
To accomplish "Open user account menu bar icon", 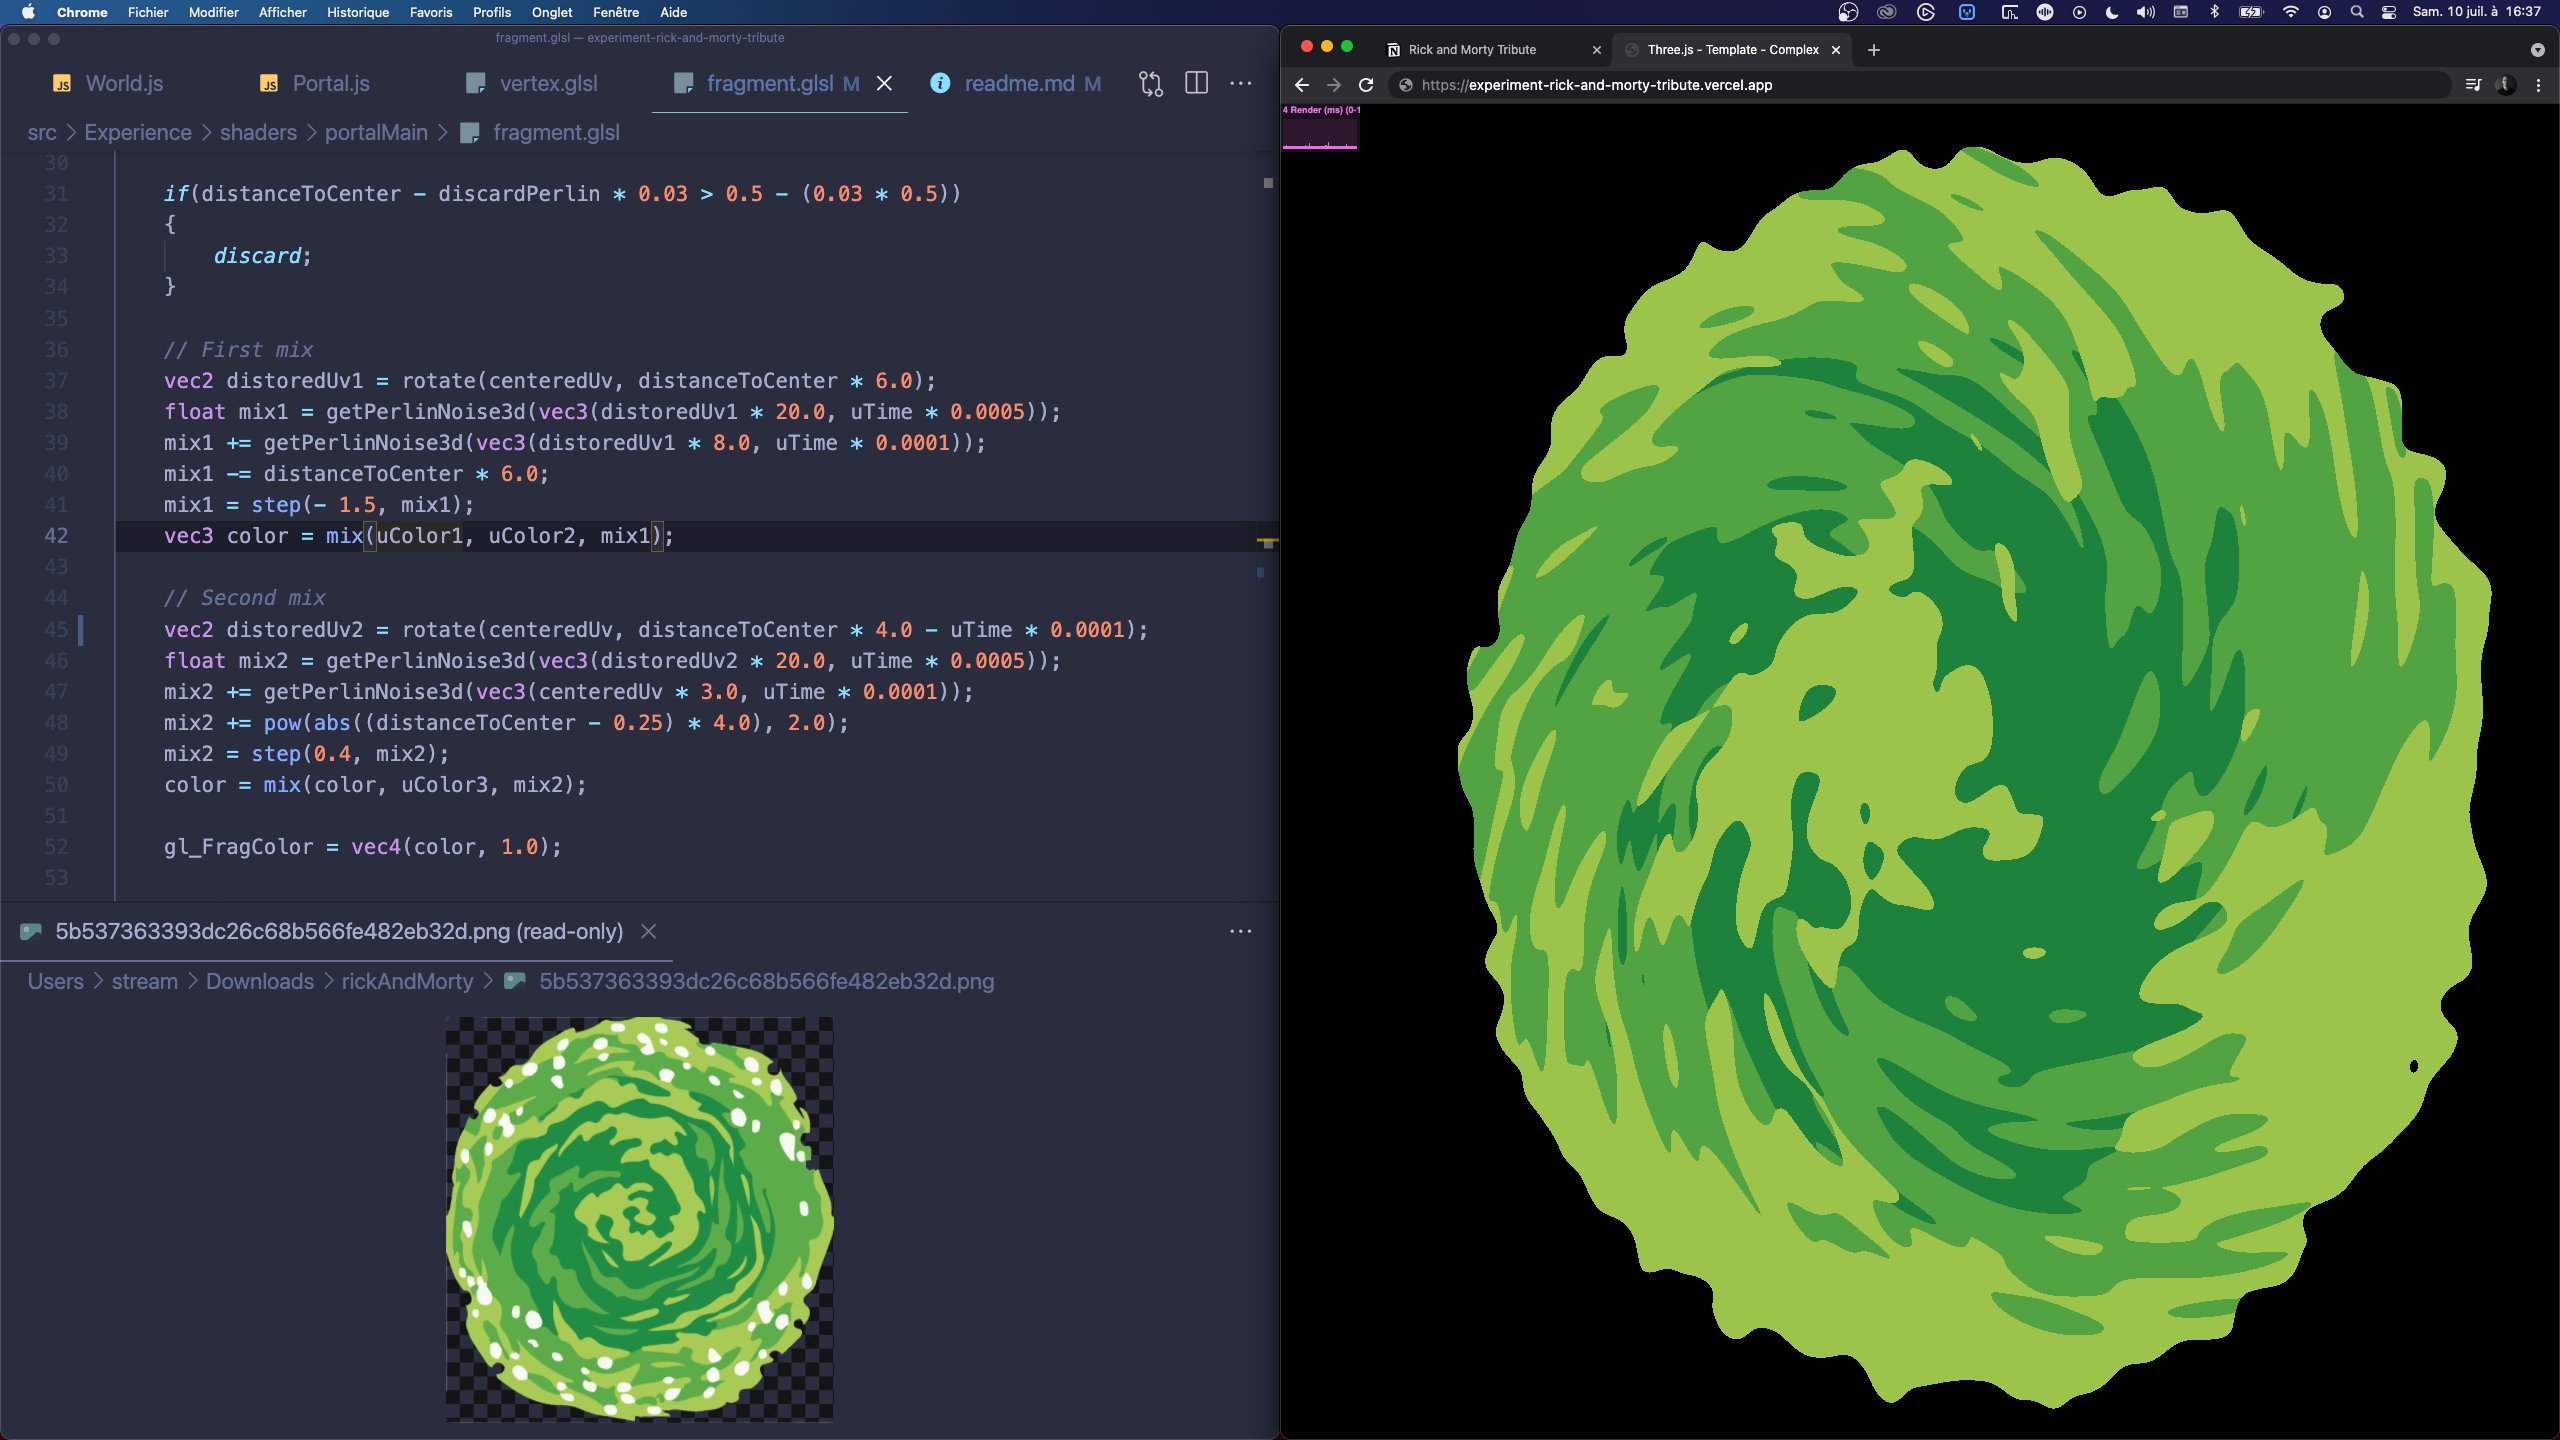I will 2325,12.
